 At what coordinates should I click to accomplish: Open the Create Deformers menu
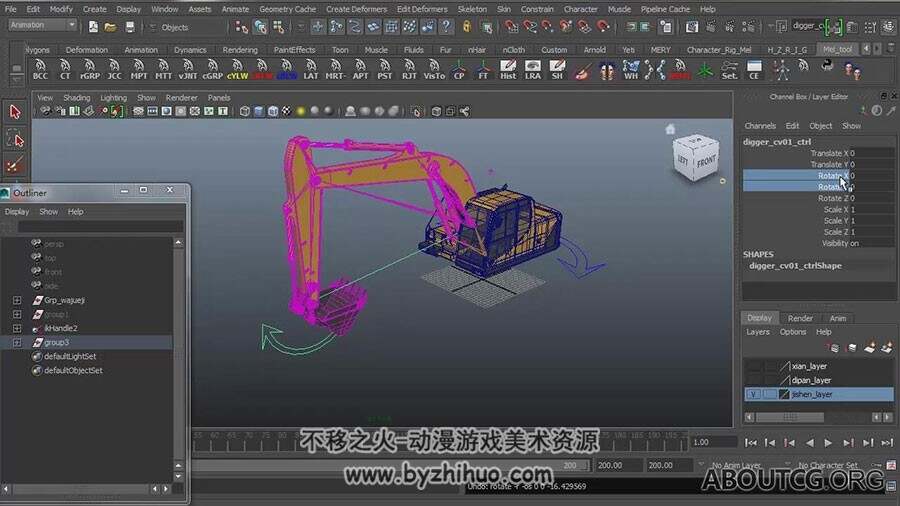point(356,9)
